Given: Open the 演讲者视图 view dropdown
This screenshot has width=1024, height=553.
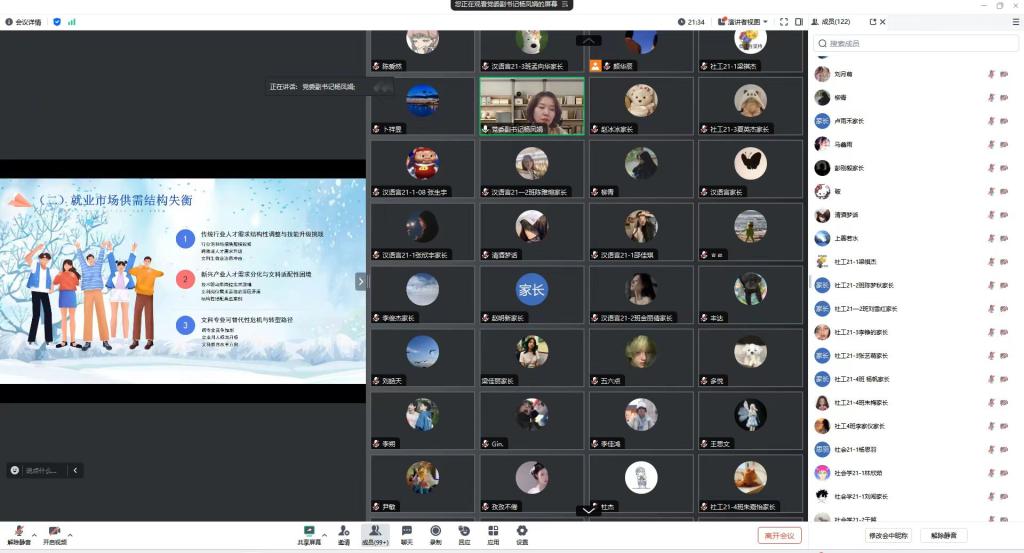Looking at the screenshot, I should (x=745, y=21).
